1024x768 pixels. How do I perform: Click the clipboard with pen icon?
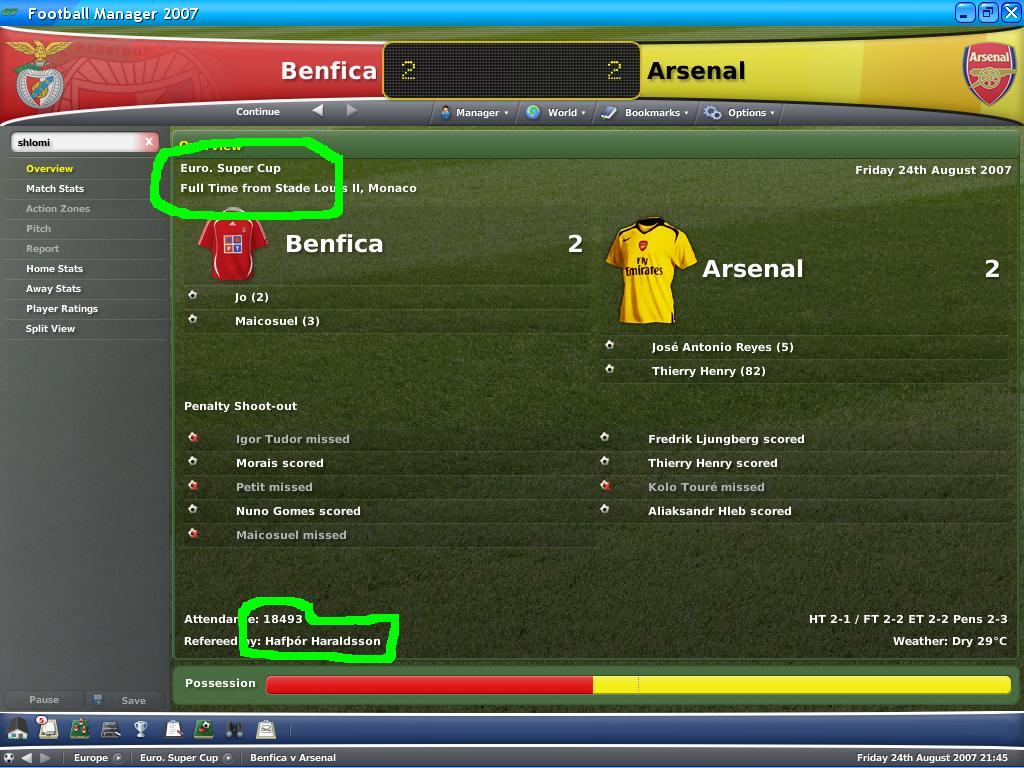pyautogui.click(x=174, y=729)
